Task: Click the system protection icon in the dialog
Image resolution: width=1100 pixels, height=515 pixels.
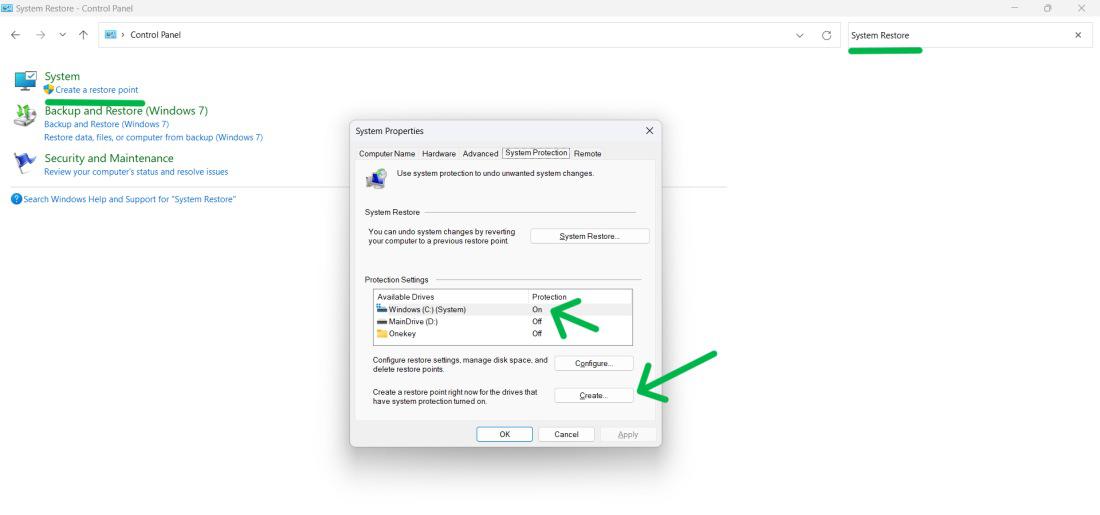Action: coord(376,178)
